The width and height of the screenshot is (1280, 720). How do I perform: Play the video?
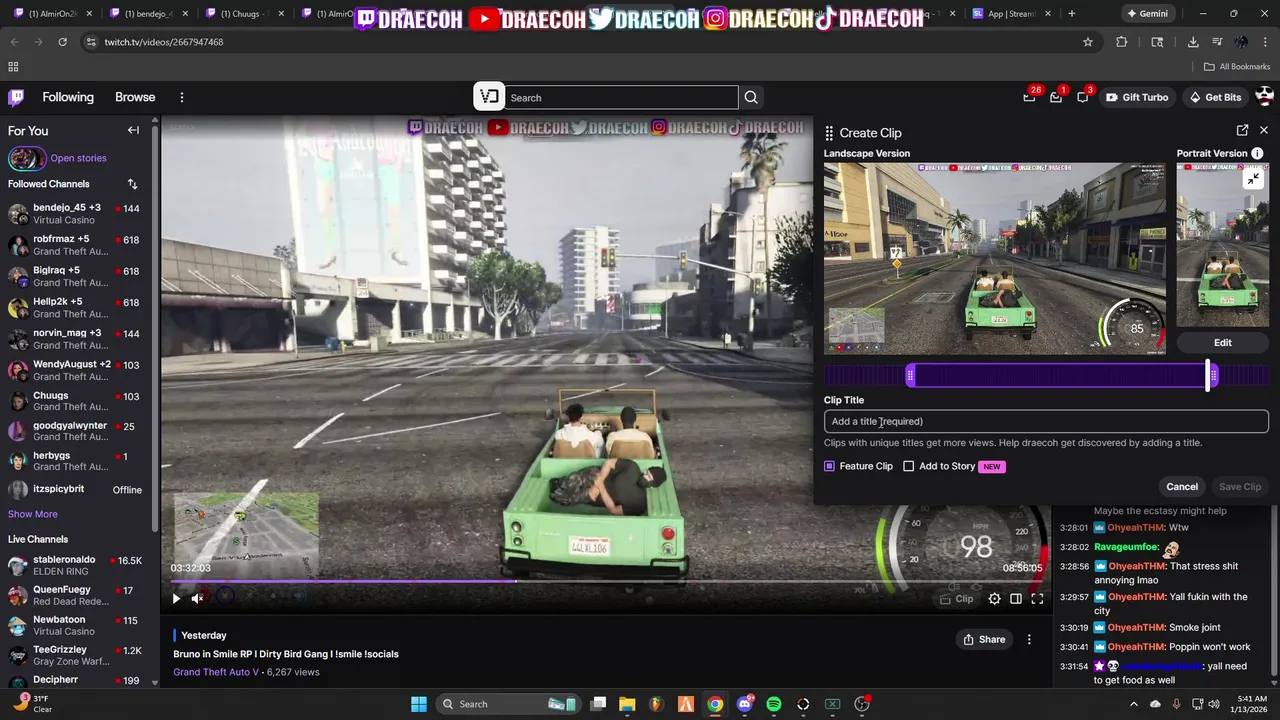[176, 599]
